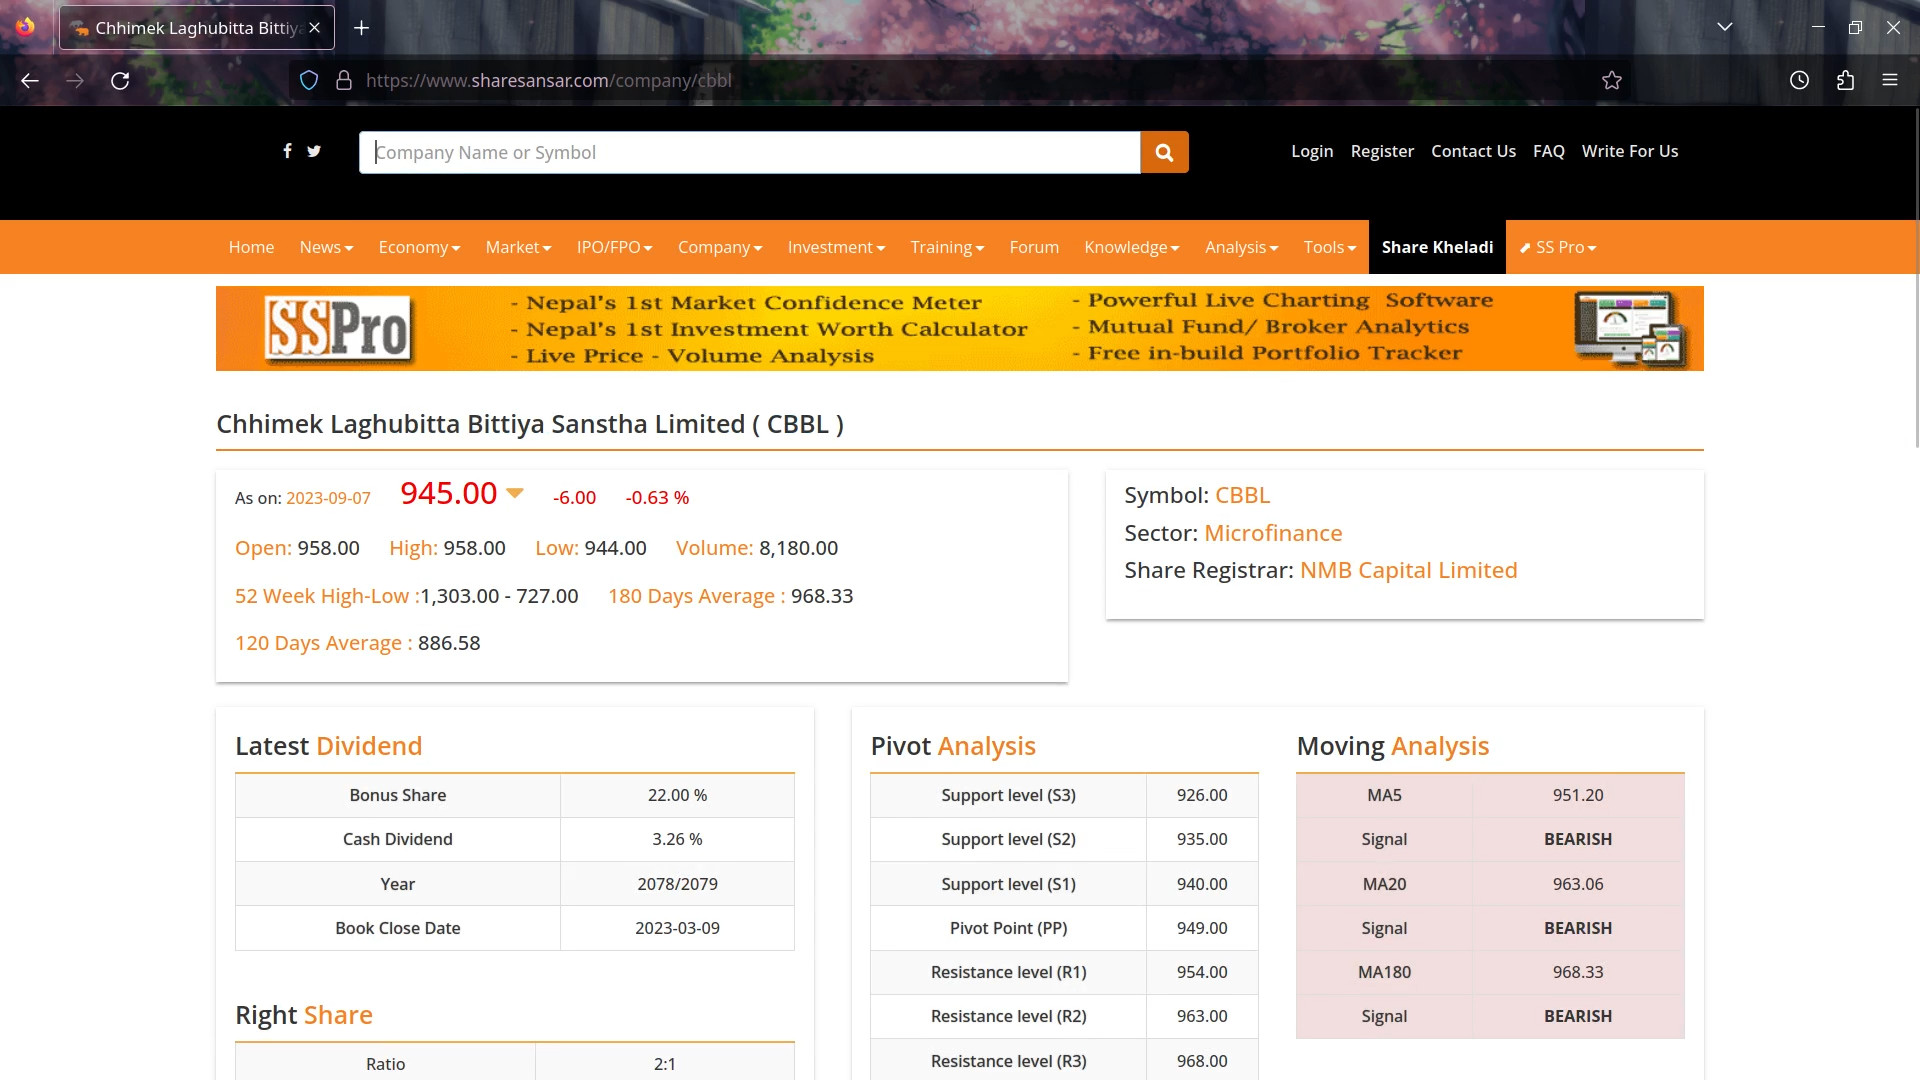The height and width of the screenshot is (1080, 1920).
Task: Open the Firefox hamburger application menu
Action: click(x=1889, y=81)
